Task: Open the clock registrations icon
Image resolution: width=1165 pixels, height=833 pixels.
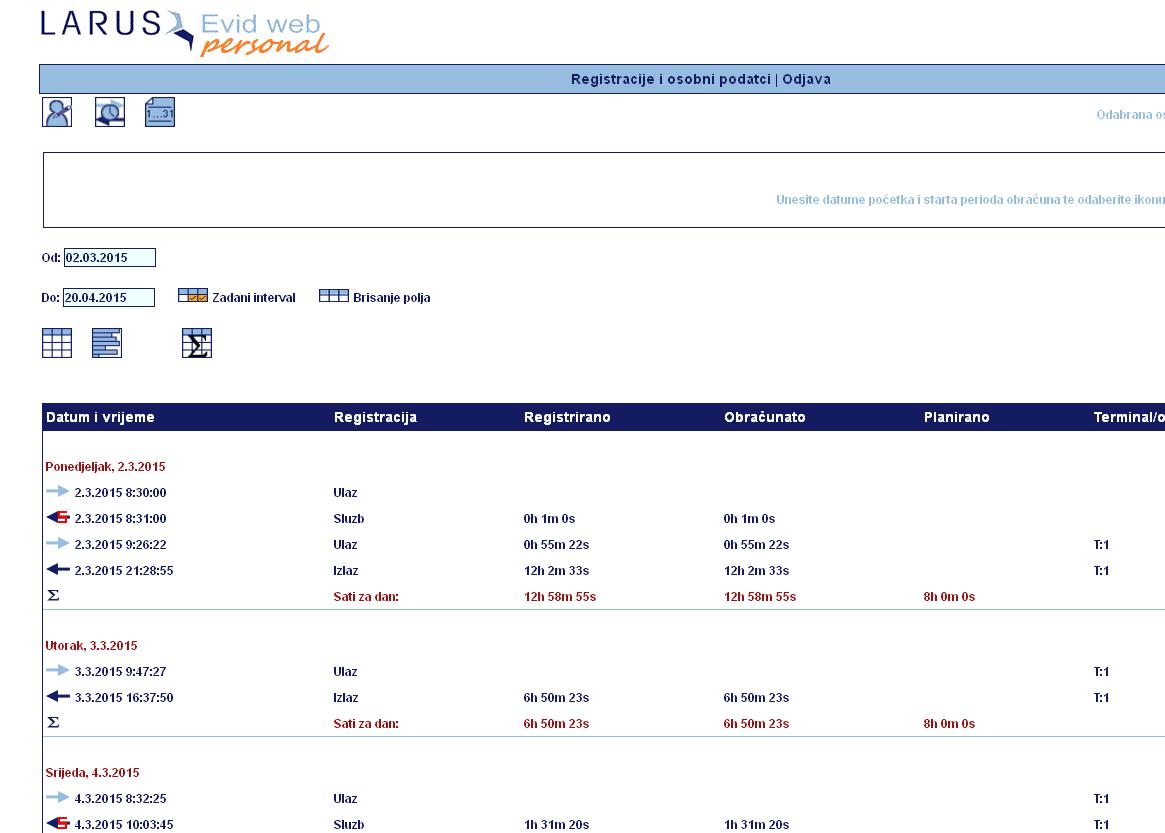Action: point(109,112)
